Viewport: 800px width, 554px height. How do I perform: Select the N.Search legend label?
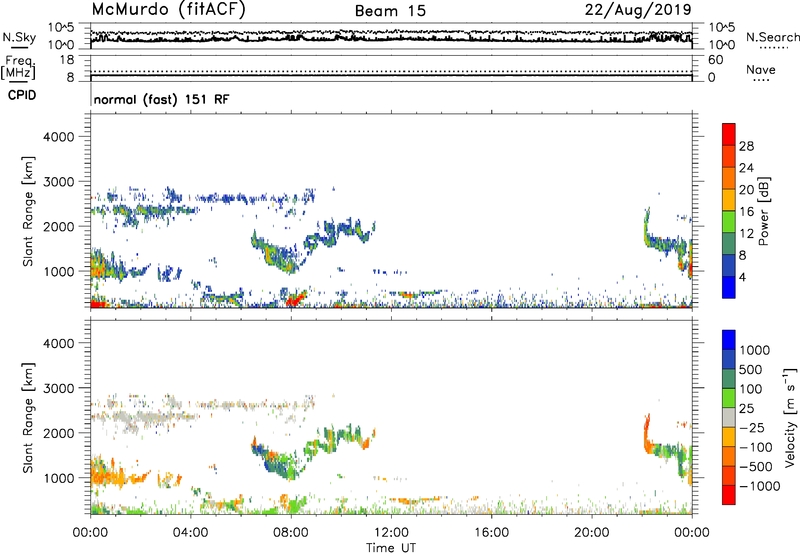tap(772, 37)
